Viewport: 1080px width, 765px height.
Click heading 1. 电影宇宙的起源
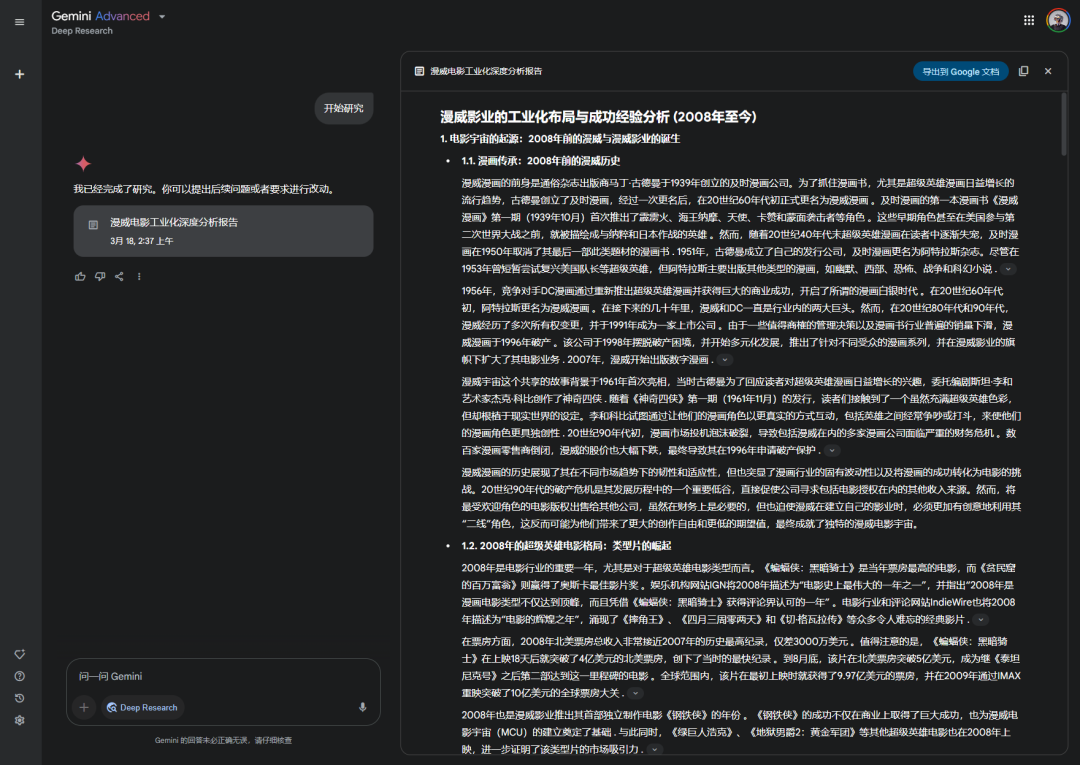click(x=560, y=139)
